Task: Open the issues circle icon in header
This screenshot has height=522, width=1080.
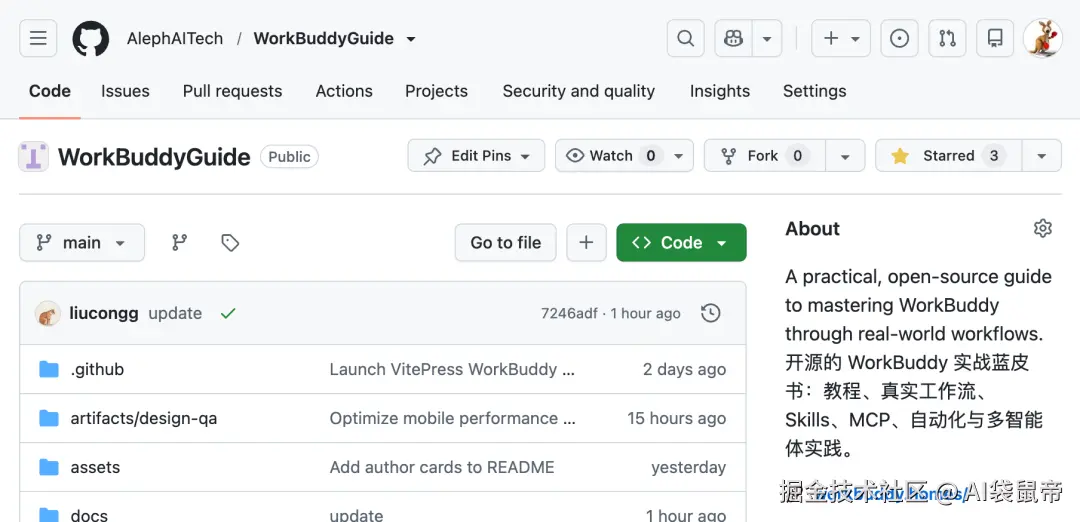Action: (x=899, y=39)
